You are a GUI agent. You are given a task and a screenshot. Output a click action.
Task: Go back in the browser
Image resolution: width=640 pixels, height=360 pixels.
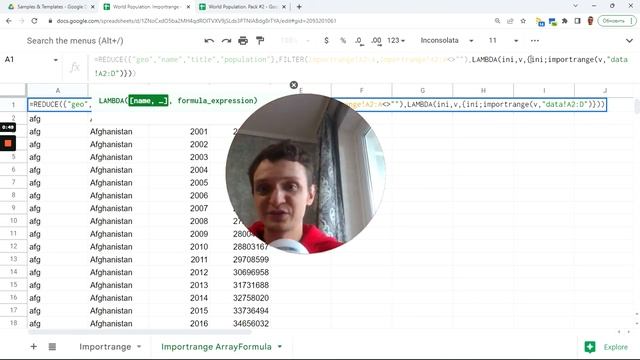click(x=9, y=21)
